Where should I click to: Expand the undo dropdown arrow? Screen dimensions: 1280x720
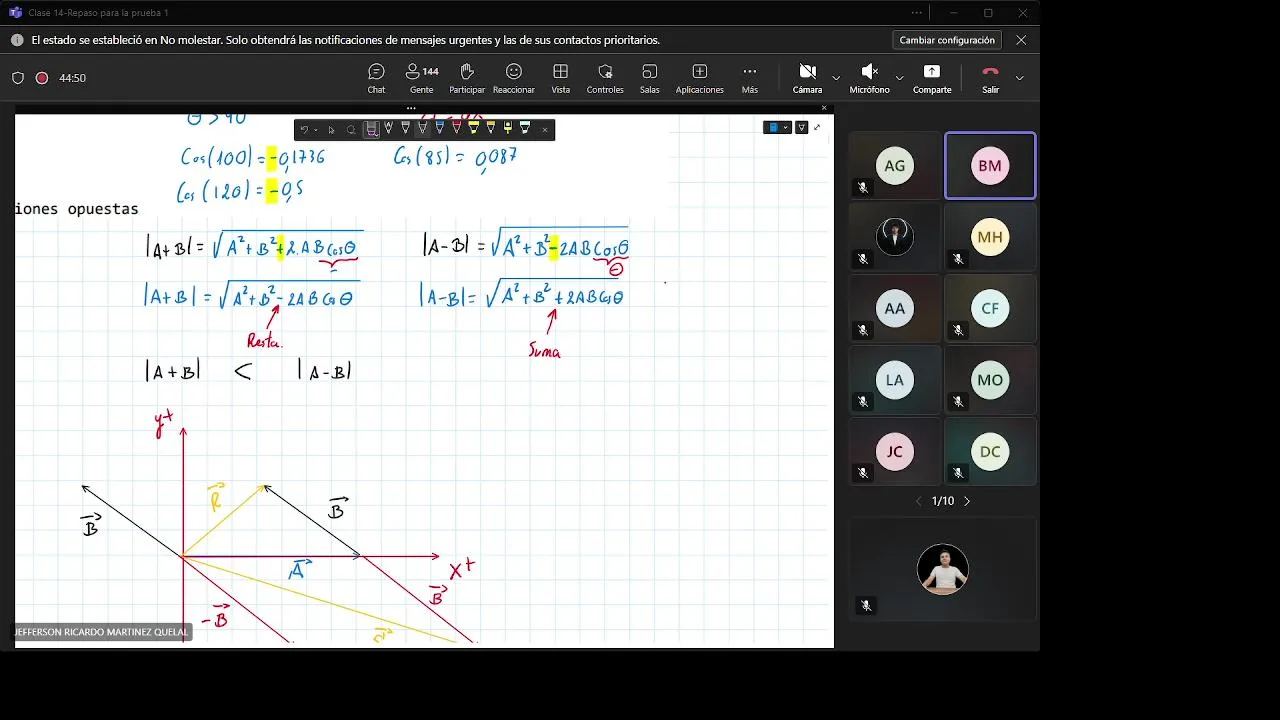coord(316,130)
